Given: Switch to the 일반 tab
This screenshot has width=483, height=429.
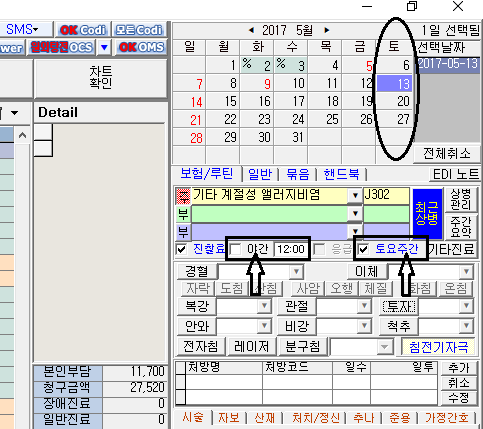Looking at the screenshot, I should tap(260, 174).
